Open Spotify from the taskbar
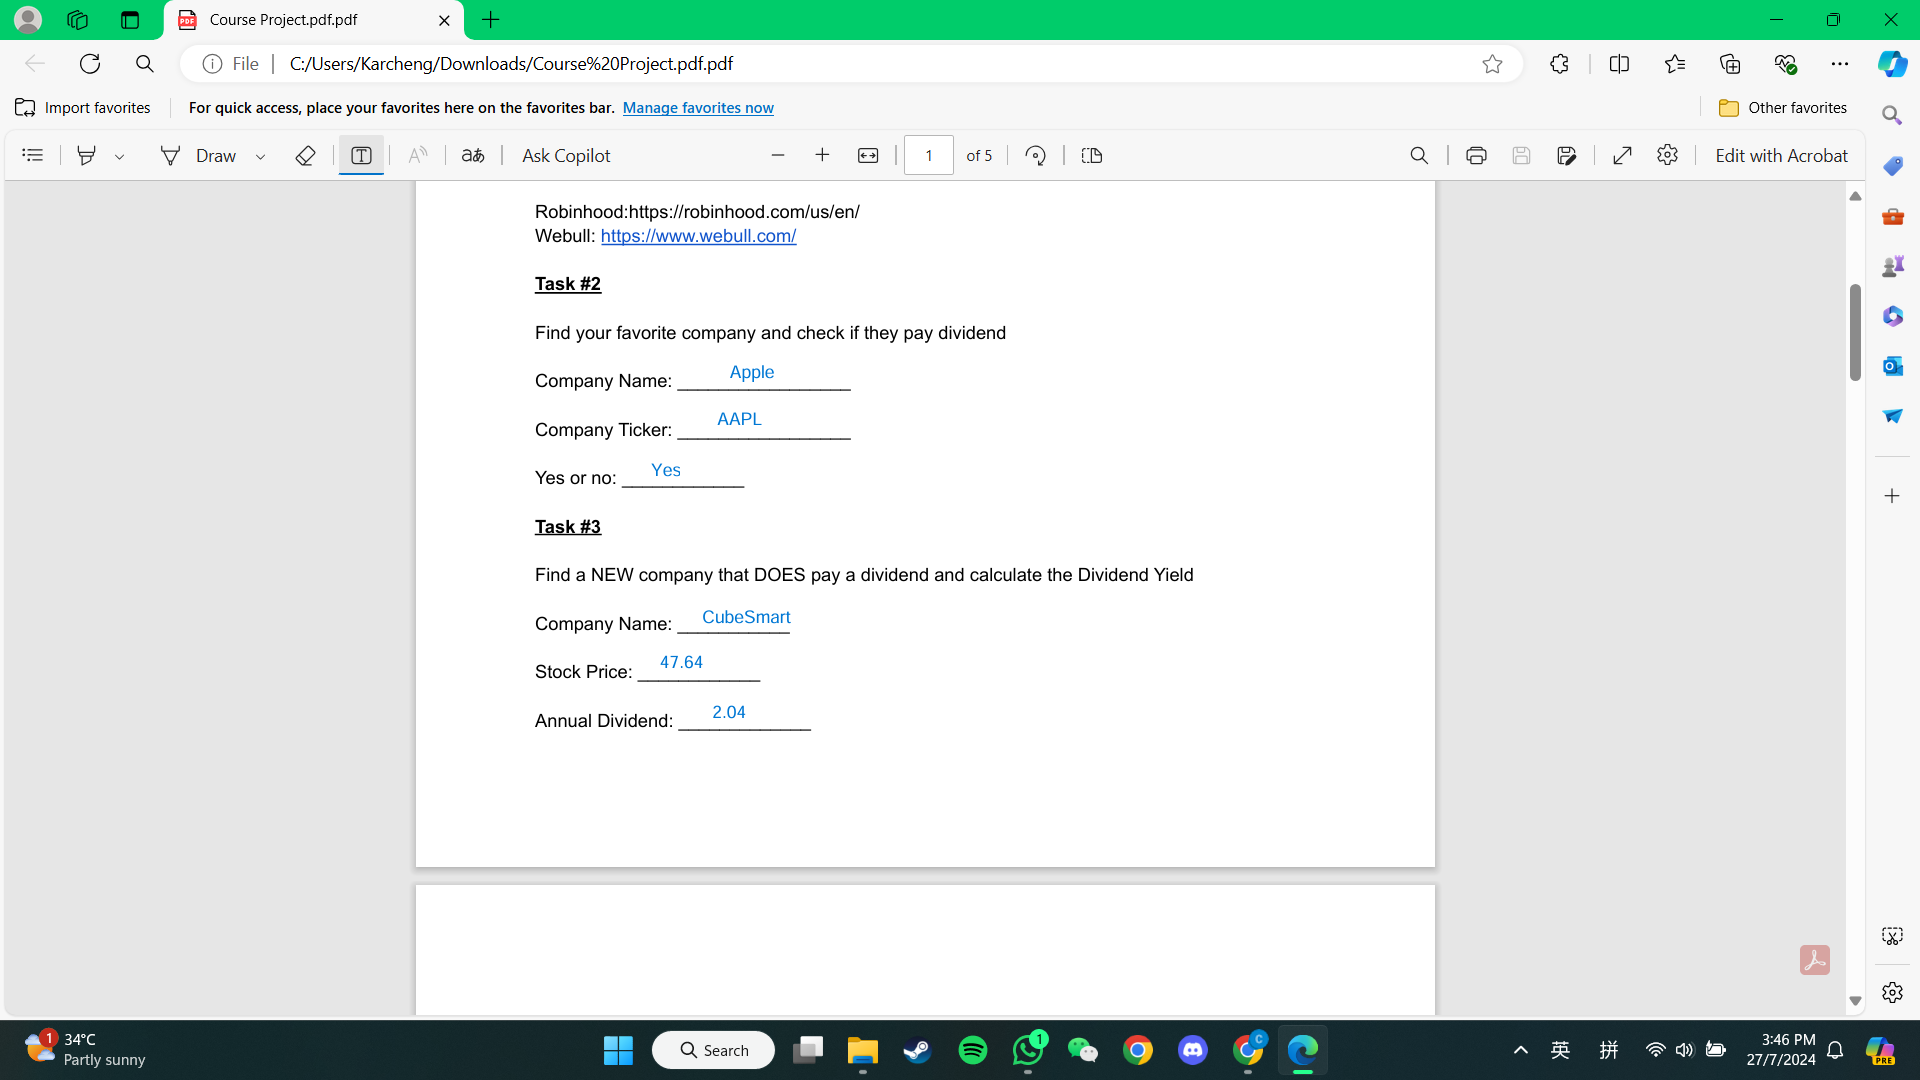1920x1080 pixels. 972,1050
